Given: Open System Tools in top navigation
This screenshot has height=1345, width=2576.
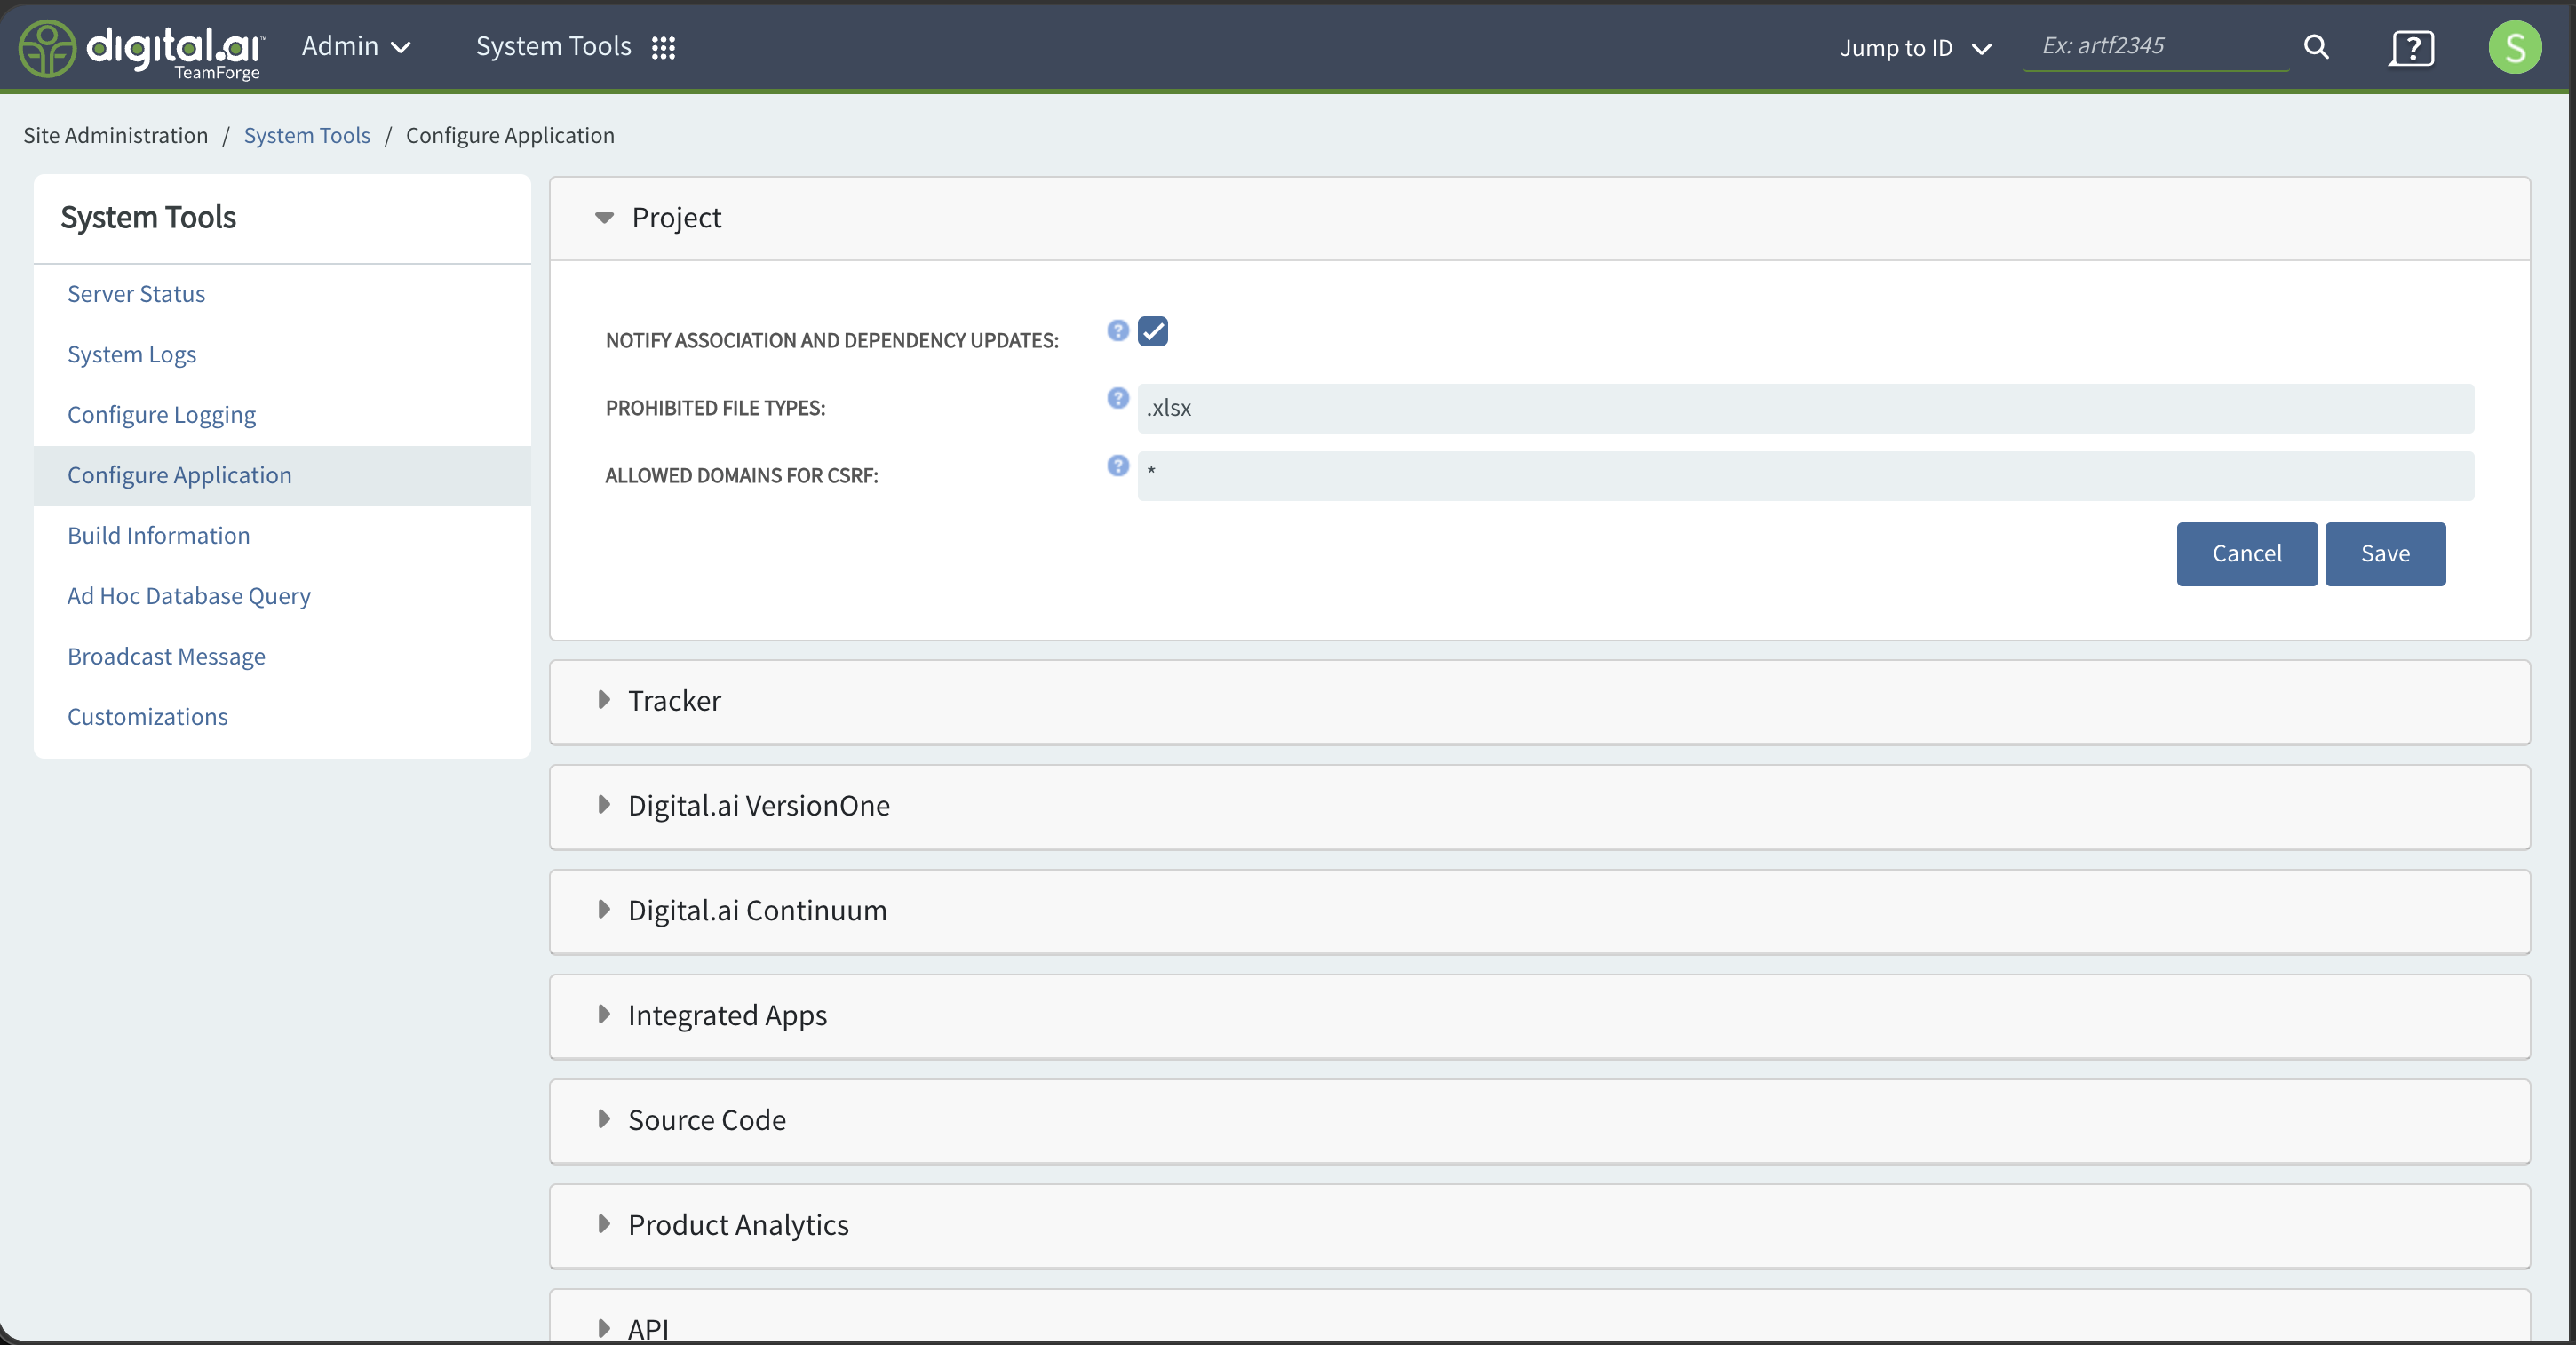Looking at the screenshot, I should click(553, 46).
